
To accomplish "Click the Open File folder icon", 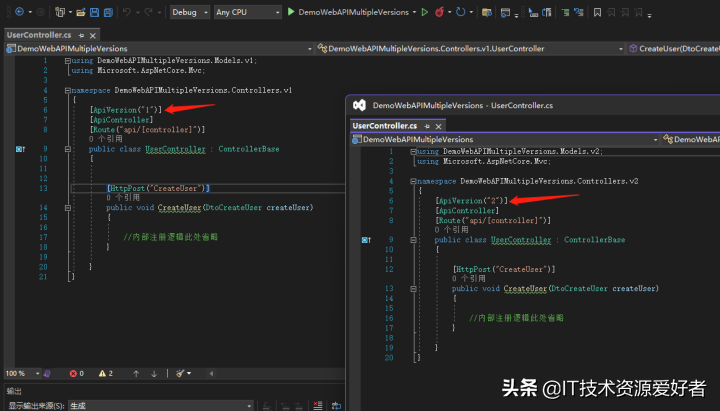I will pyautogui.click(x=81, y=12).
